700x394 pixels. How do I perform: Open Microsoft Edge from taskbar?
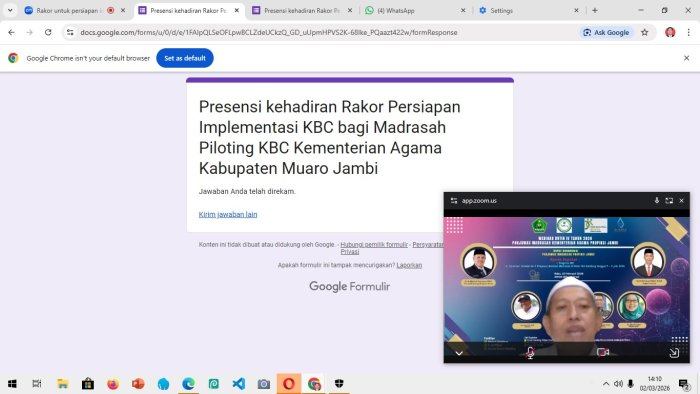188,384
